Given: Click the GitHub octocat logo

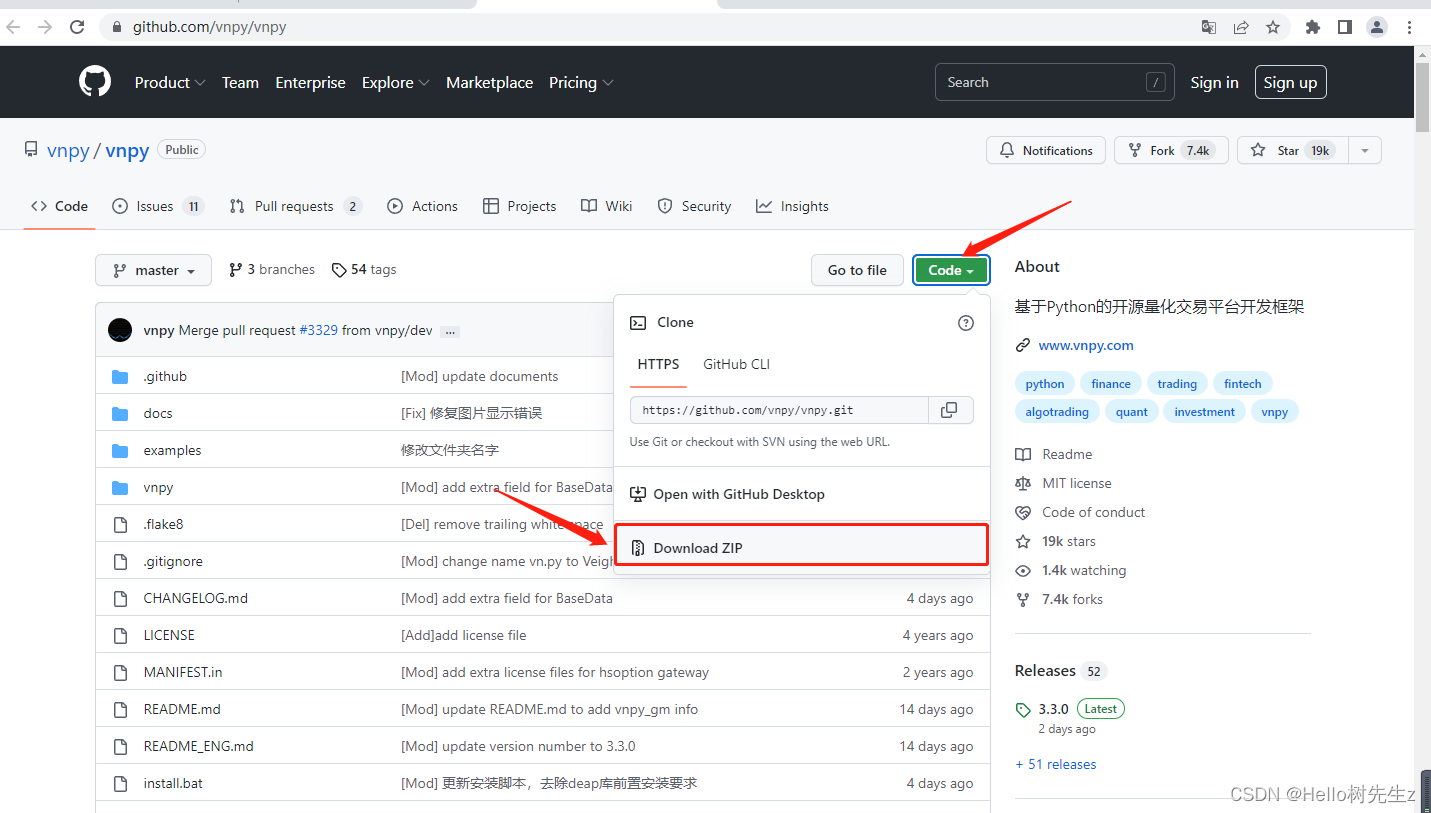Looking at the screenshot, I should tap(95, 82).
